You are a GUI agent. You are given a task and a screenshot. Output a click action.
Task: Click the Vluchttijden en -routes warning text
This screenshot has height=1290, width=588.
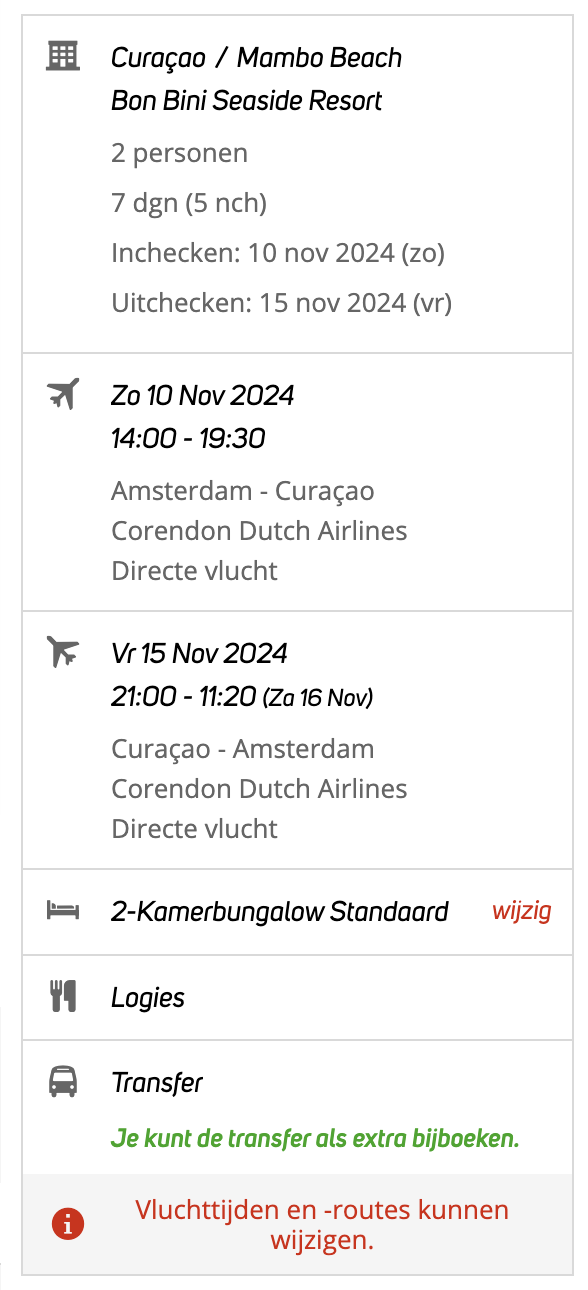point(322,1225)
